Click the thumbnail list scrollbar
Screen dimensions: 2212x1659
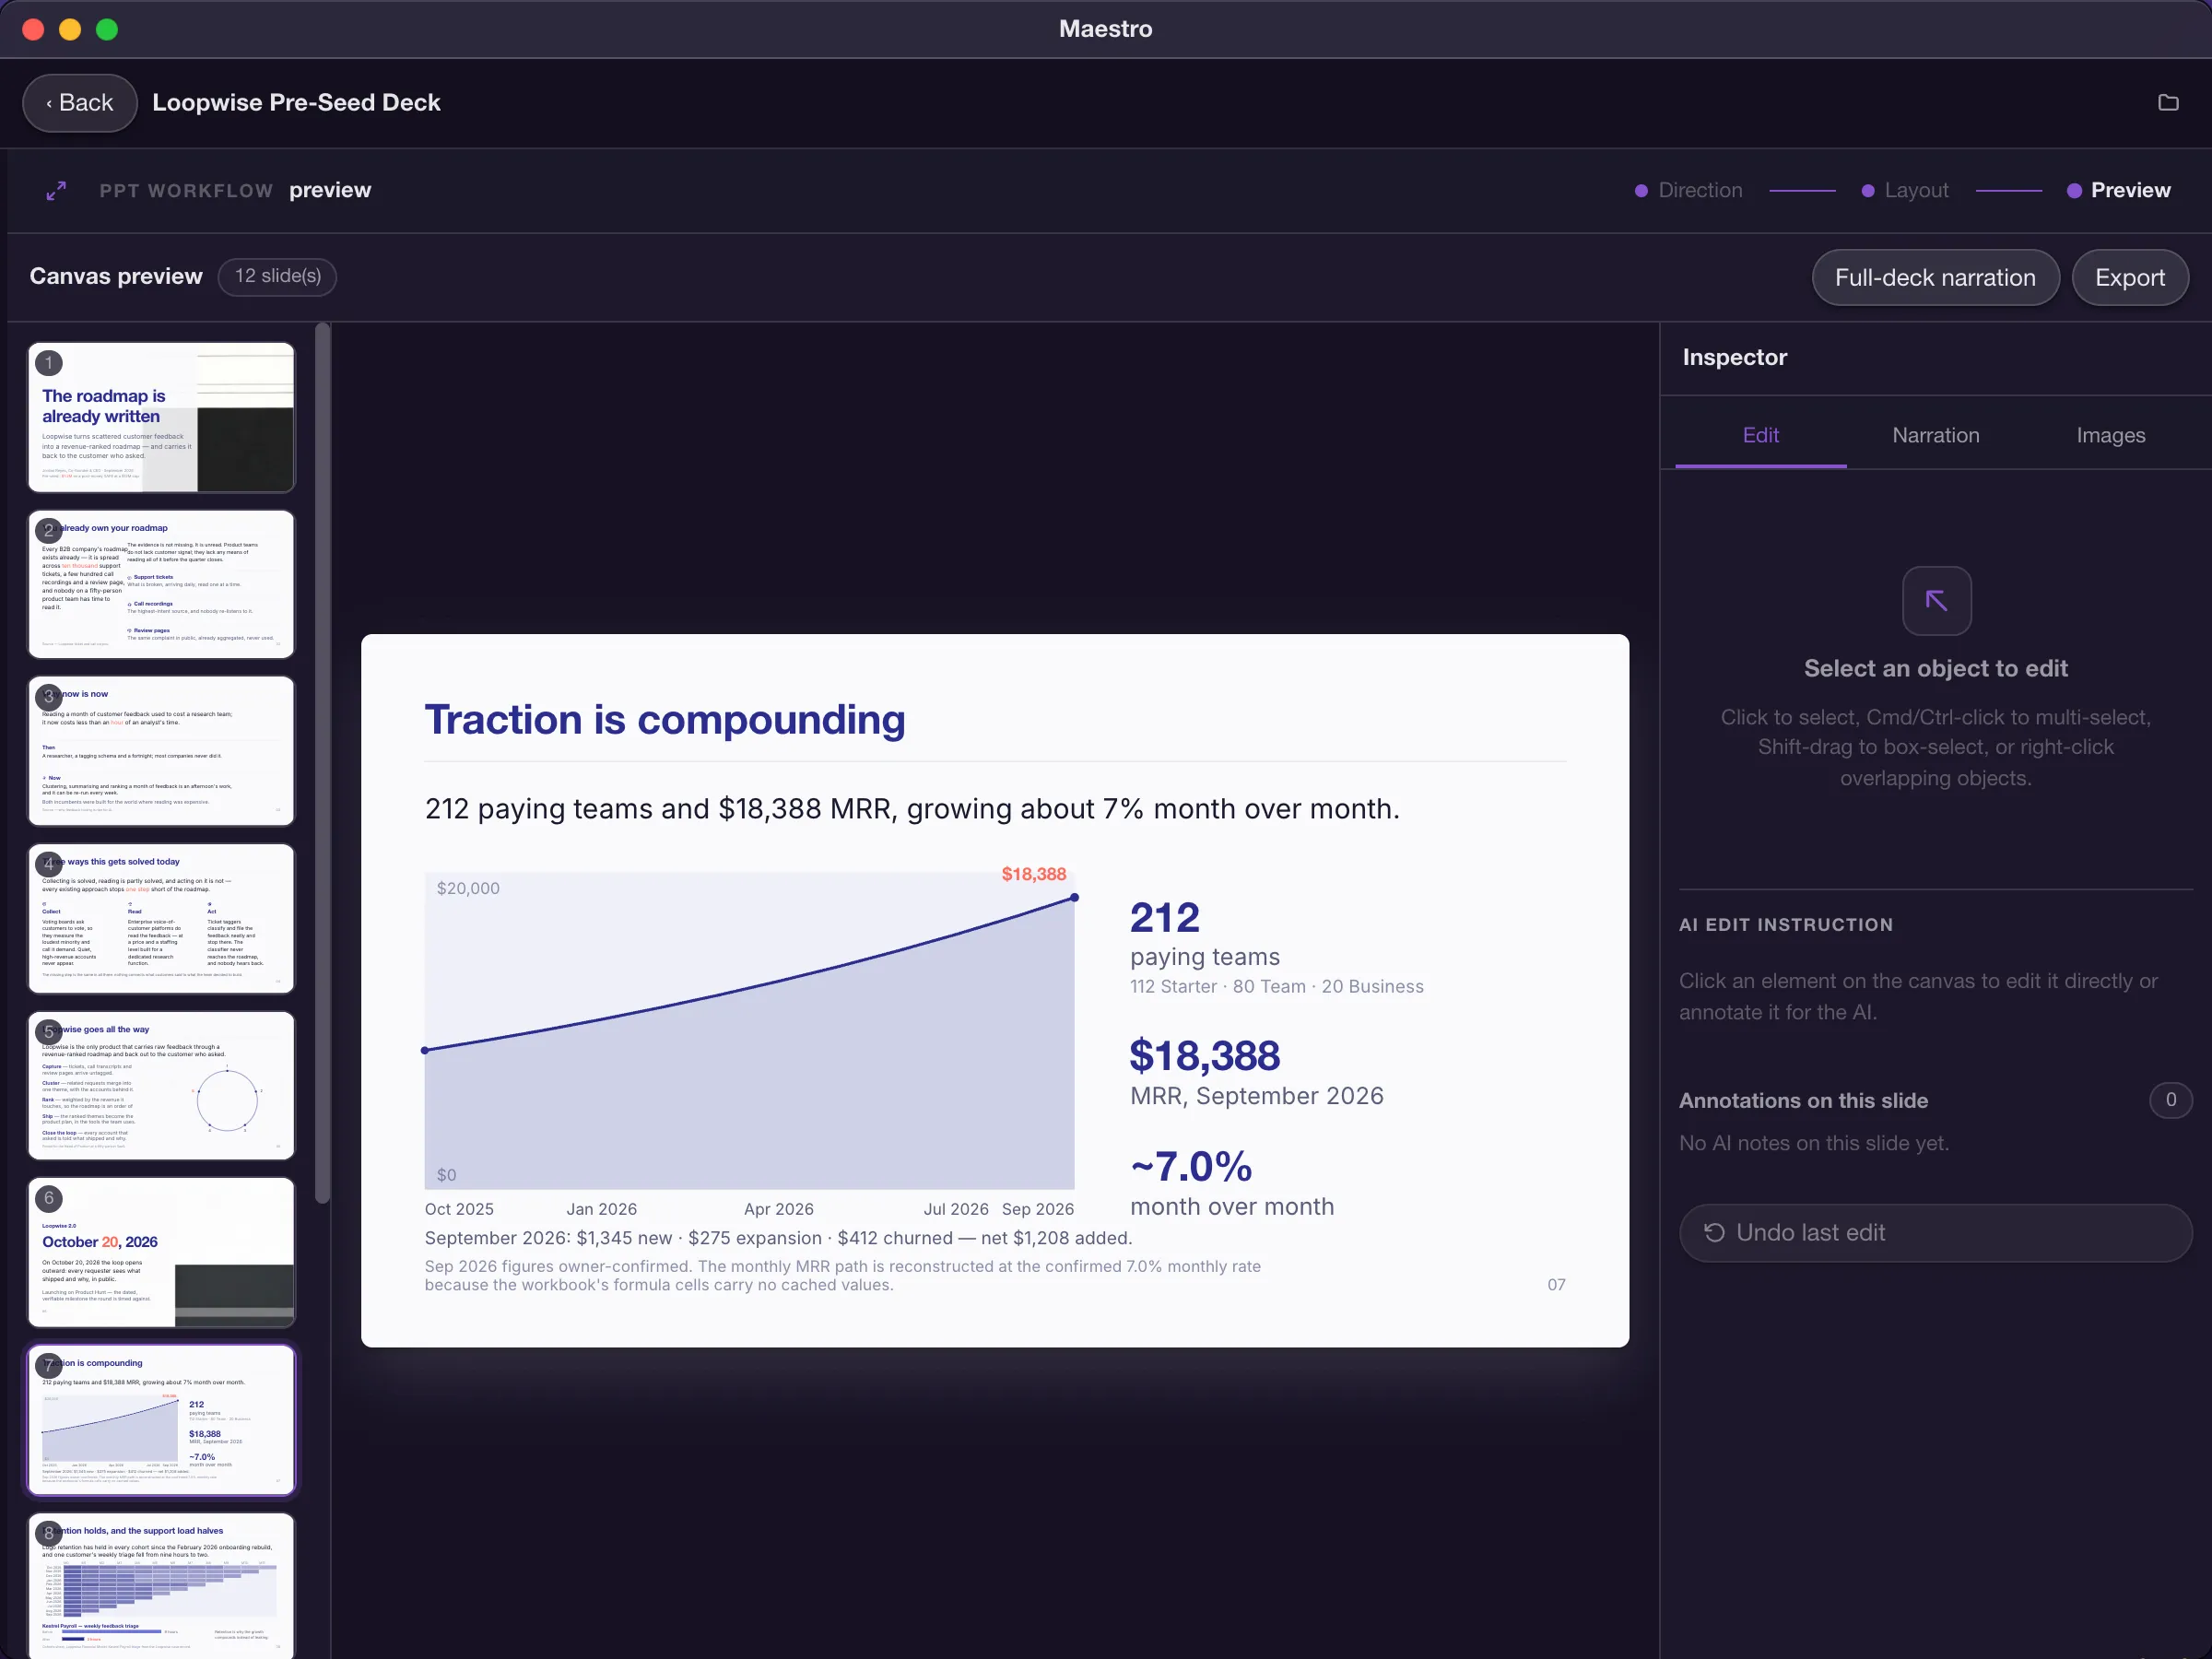point(322,762)
